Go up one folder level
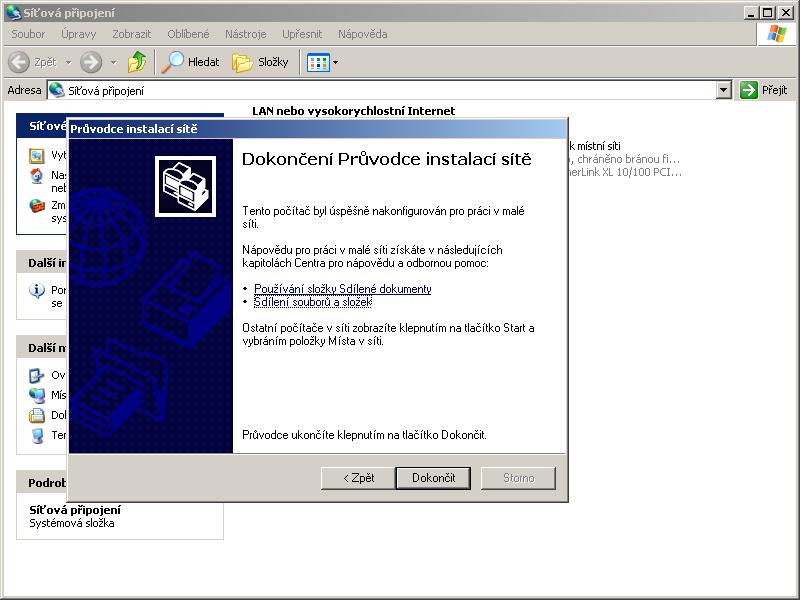This screenshot has height=600, width=800. (137, 62)
